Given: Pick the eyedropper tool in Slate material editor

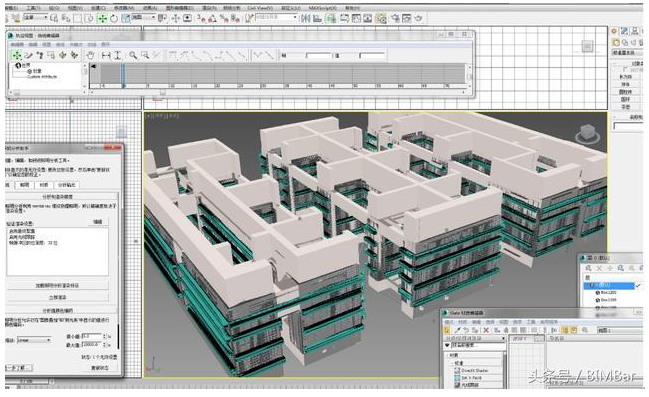Looking at the screenshot, I should (457, 330).
